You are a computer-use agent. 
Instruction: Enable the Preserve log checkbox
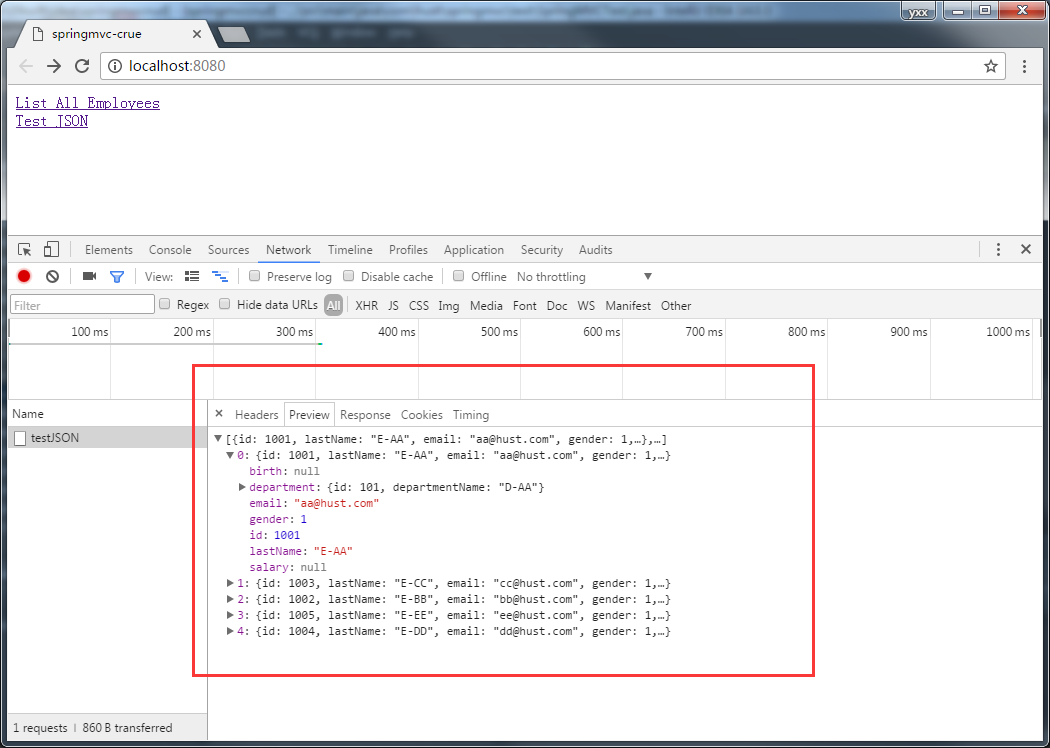click(254, 275)
